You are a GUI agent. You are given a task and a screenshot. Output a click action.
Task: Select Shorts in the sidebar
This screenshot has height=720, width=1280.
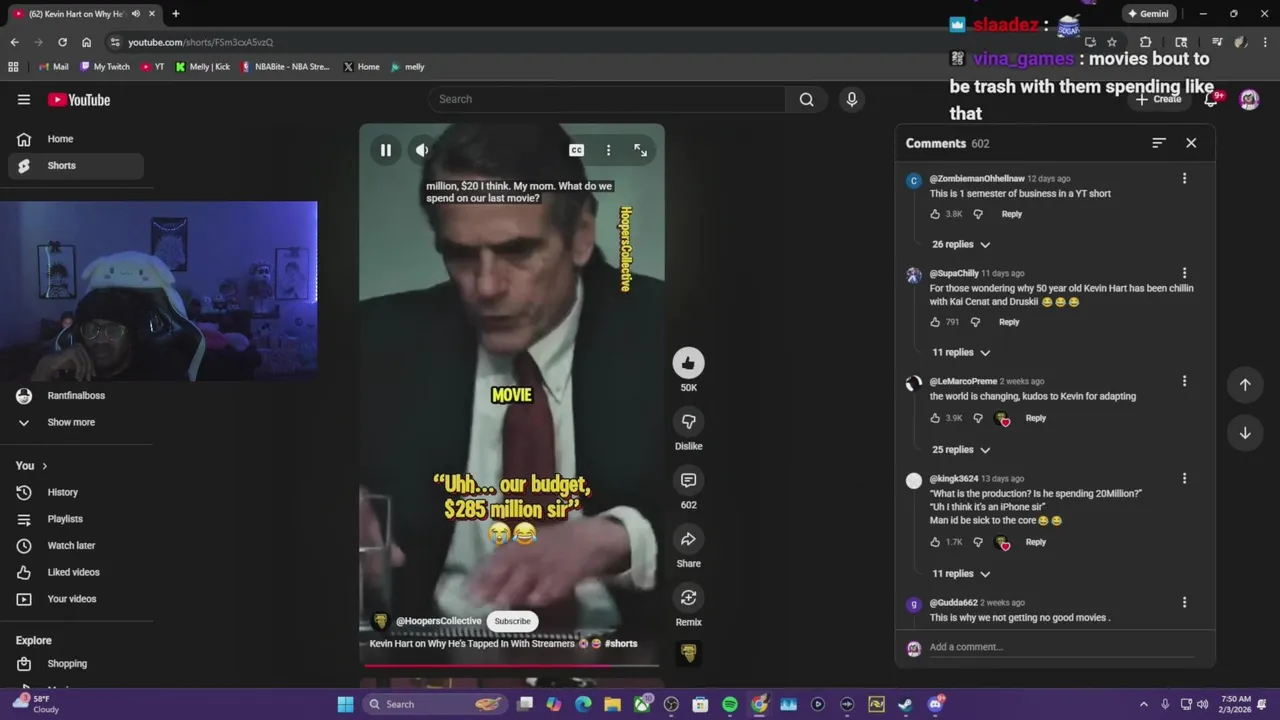[x=76, y=166]
